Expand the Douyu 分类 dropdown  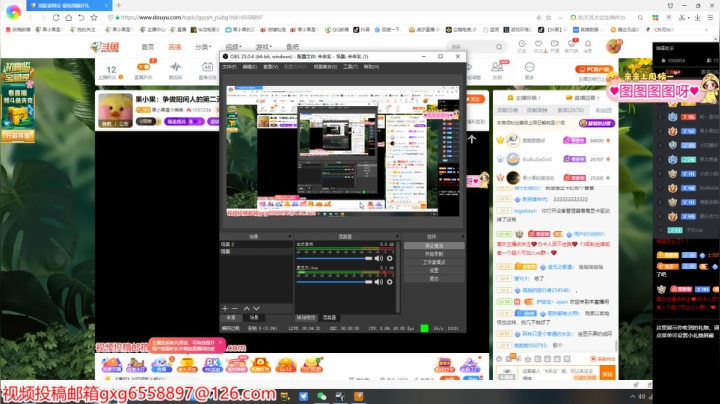(x=203, y=47)
